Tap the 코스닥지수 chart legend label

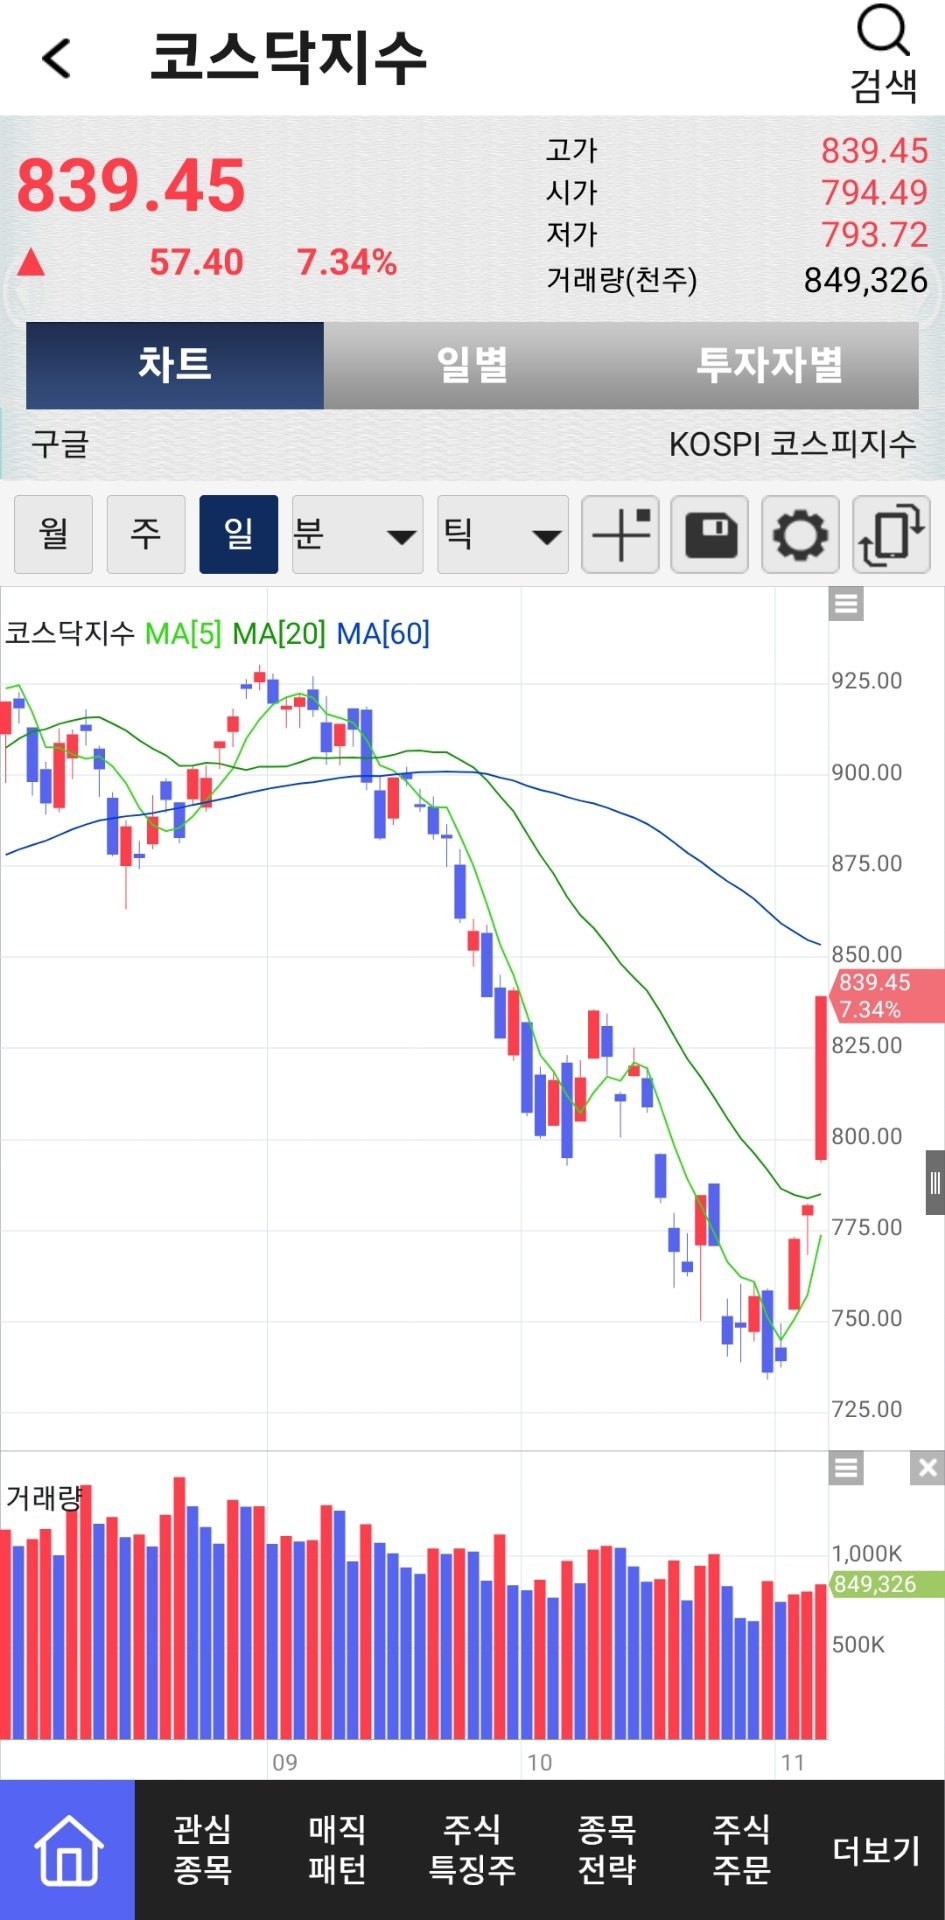click(x=70, y=633)
